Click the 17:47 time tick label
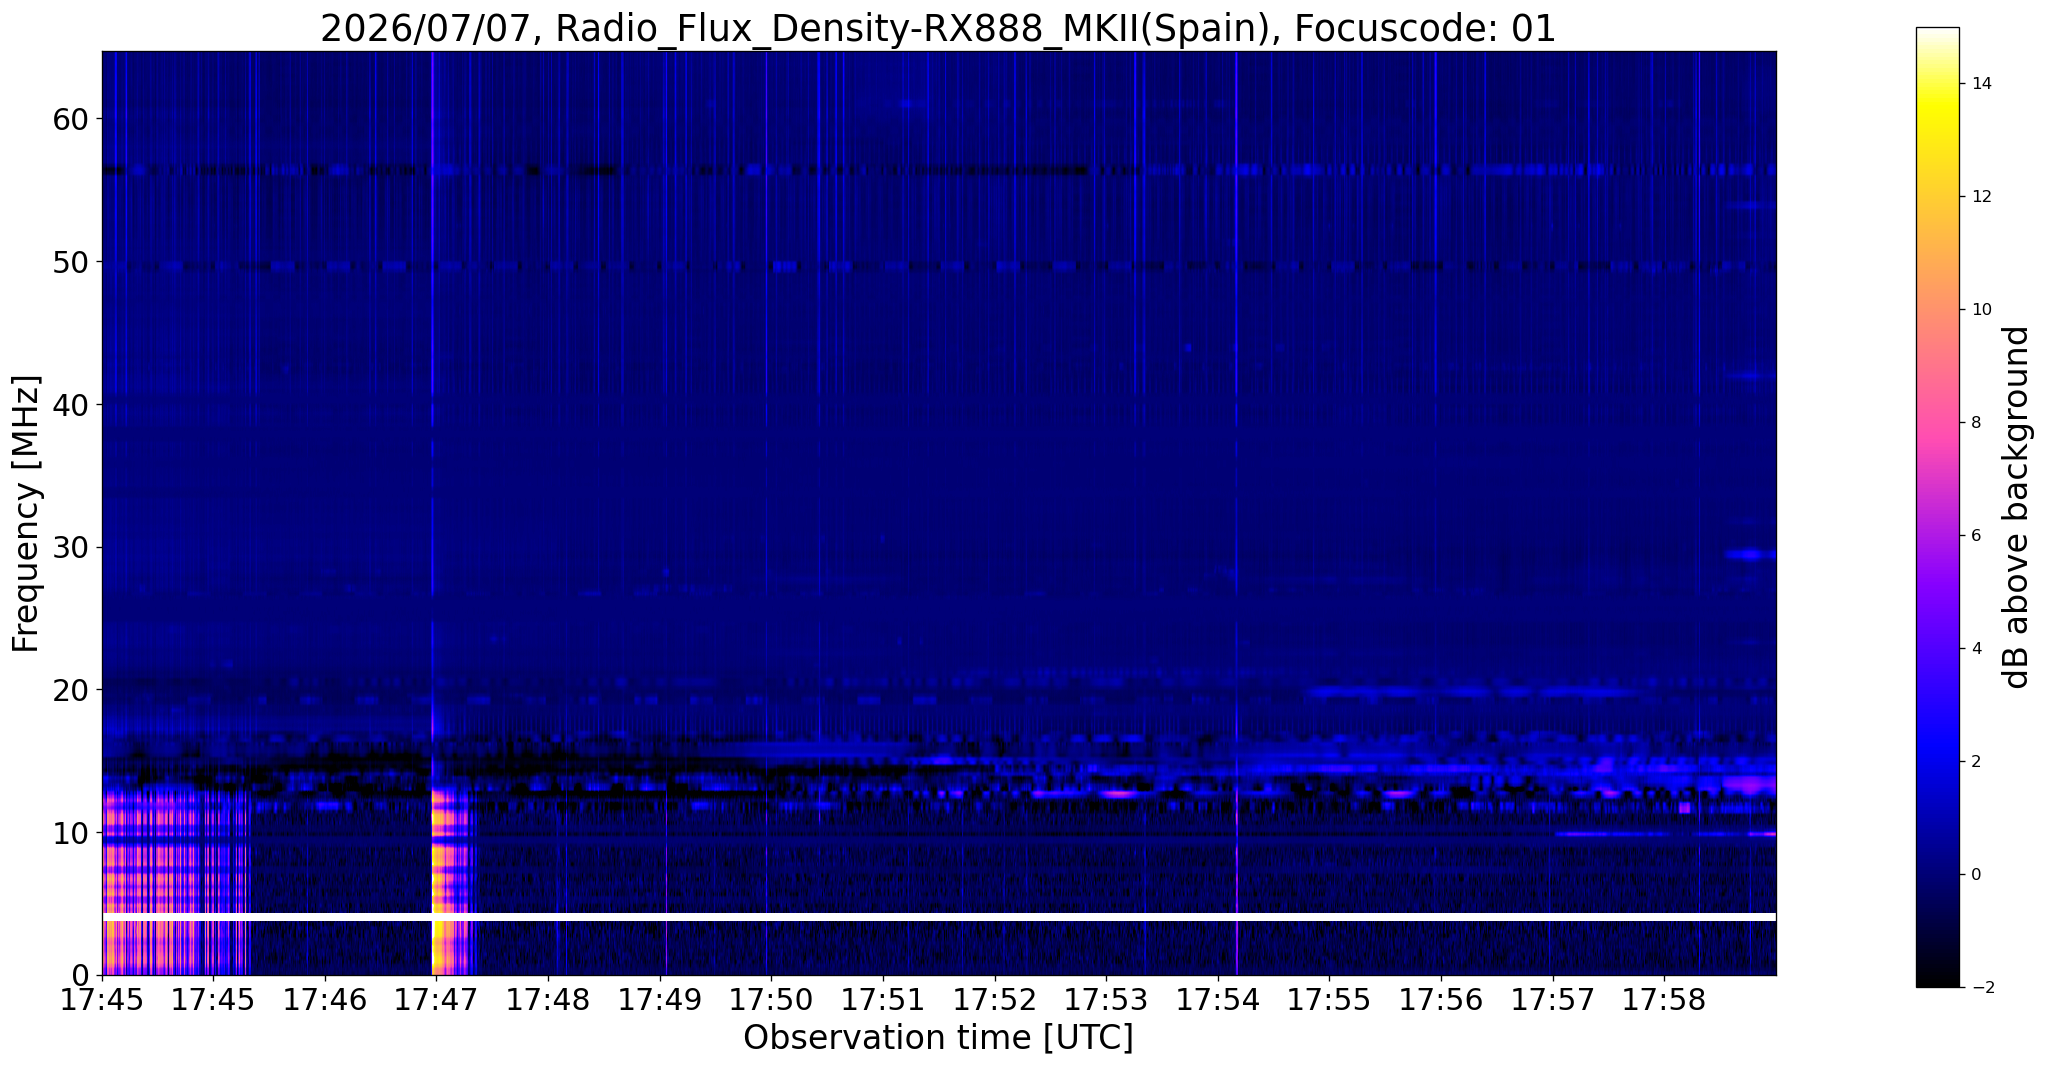 (435, 999)
